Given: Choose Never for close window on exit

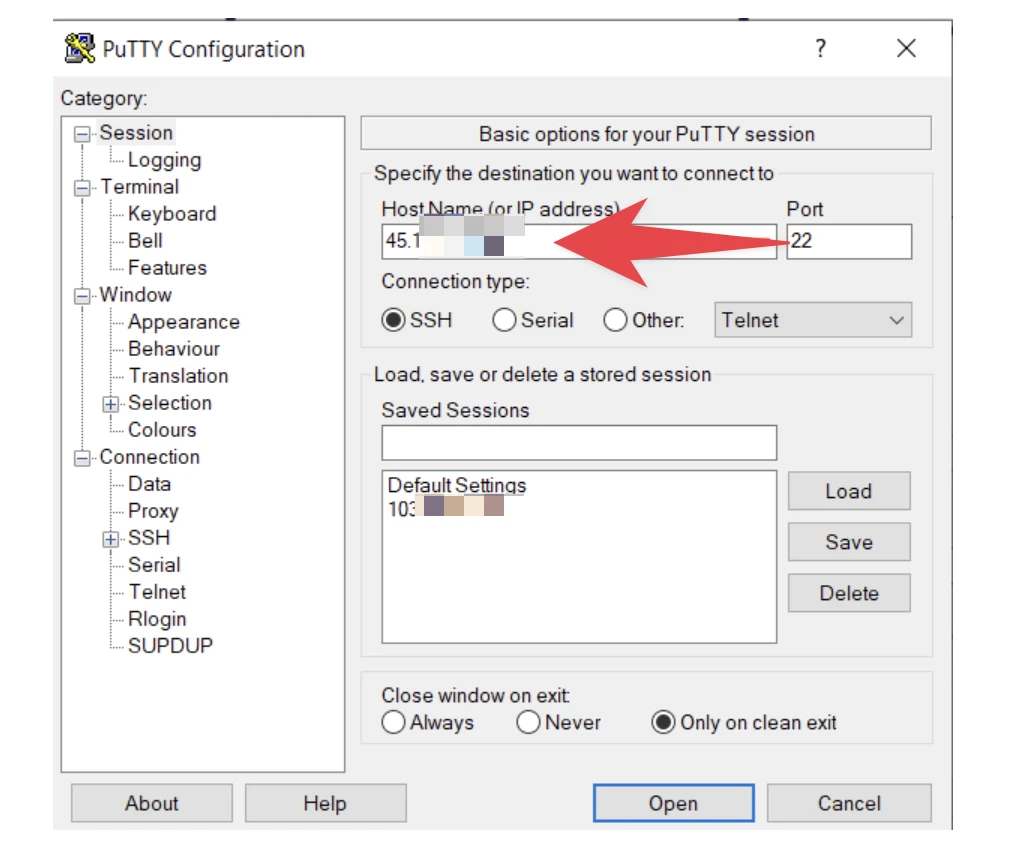Looking at the screenshot, I should pyautogui.click(x=528, y=722).
